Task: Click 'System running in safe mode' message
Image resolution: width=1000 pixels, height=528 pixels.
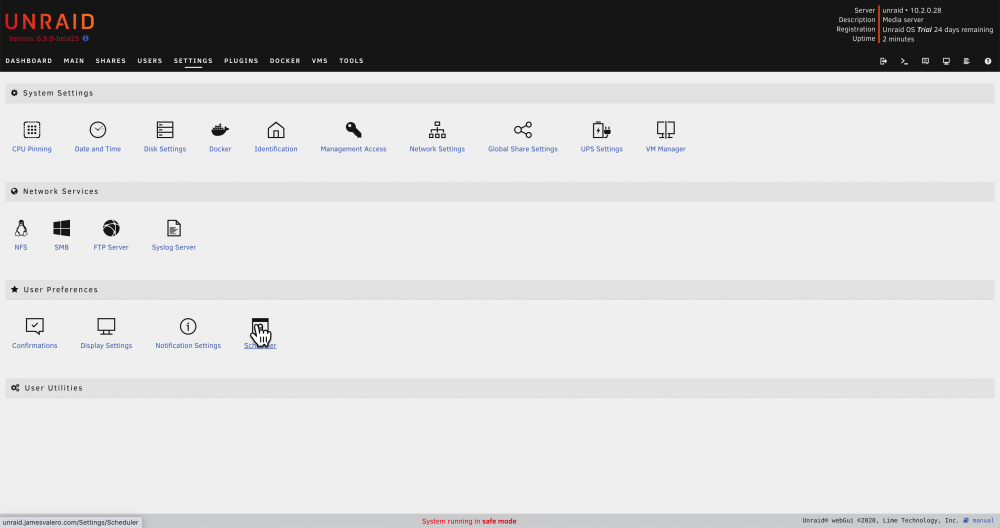Action: (469, 521)
